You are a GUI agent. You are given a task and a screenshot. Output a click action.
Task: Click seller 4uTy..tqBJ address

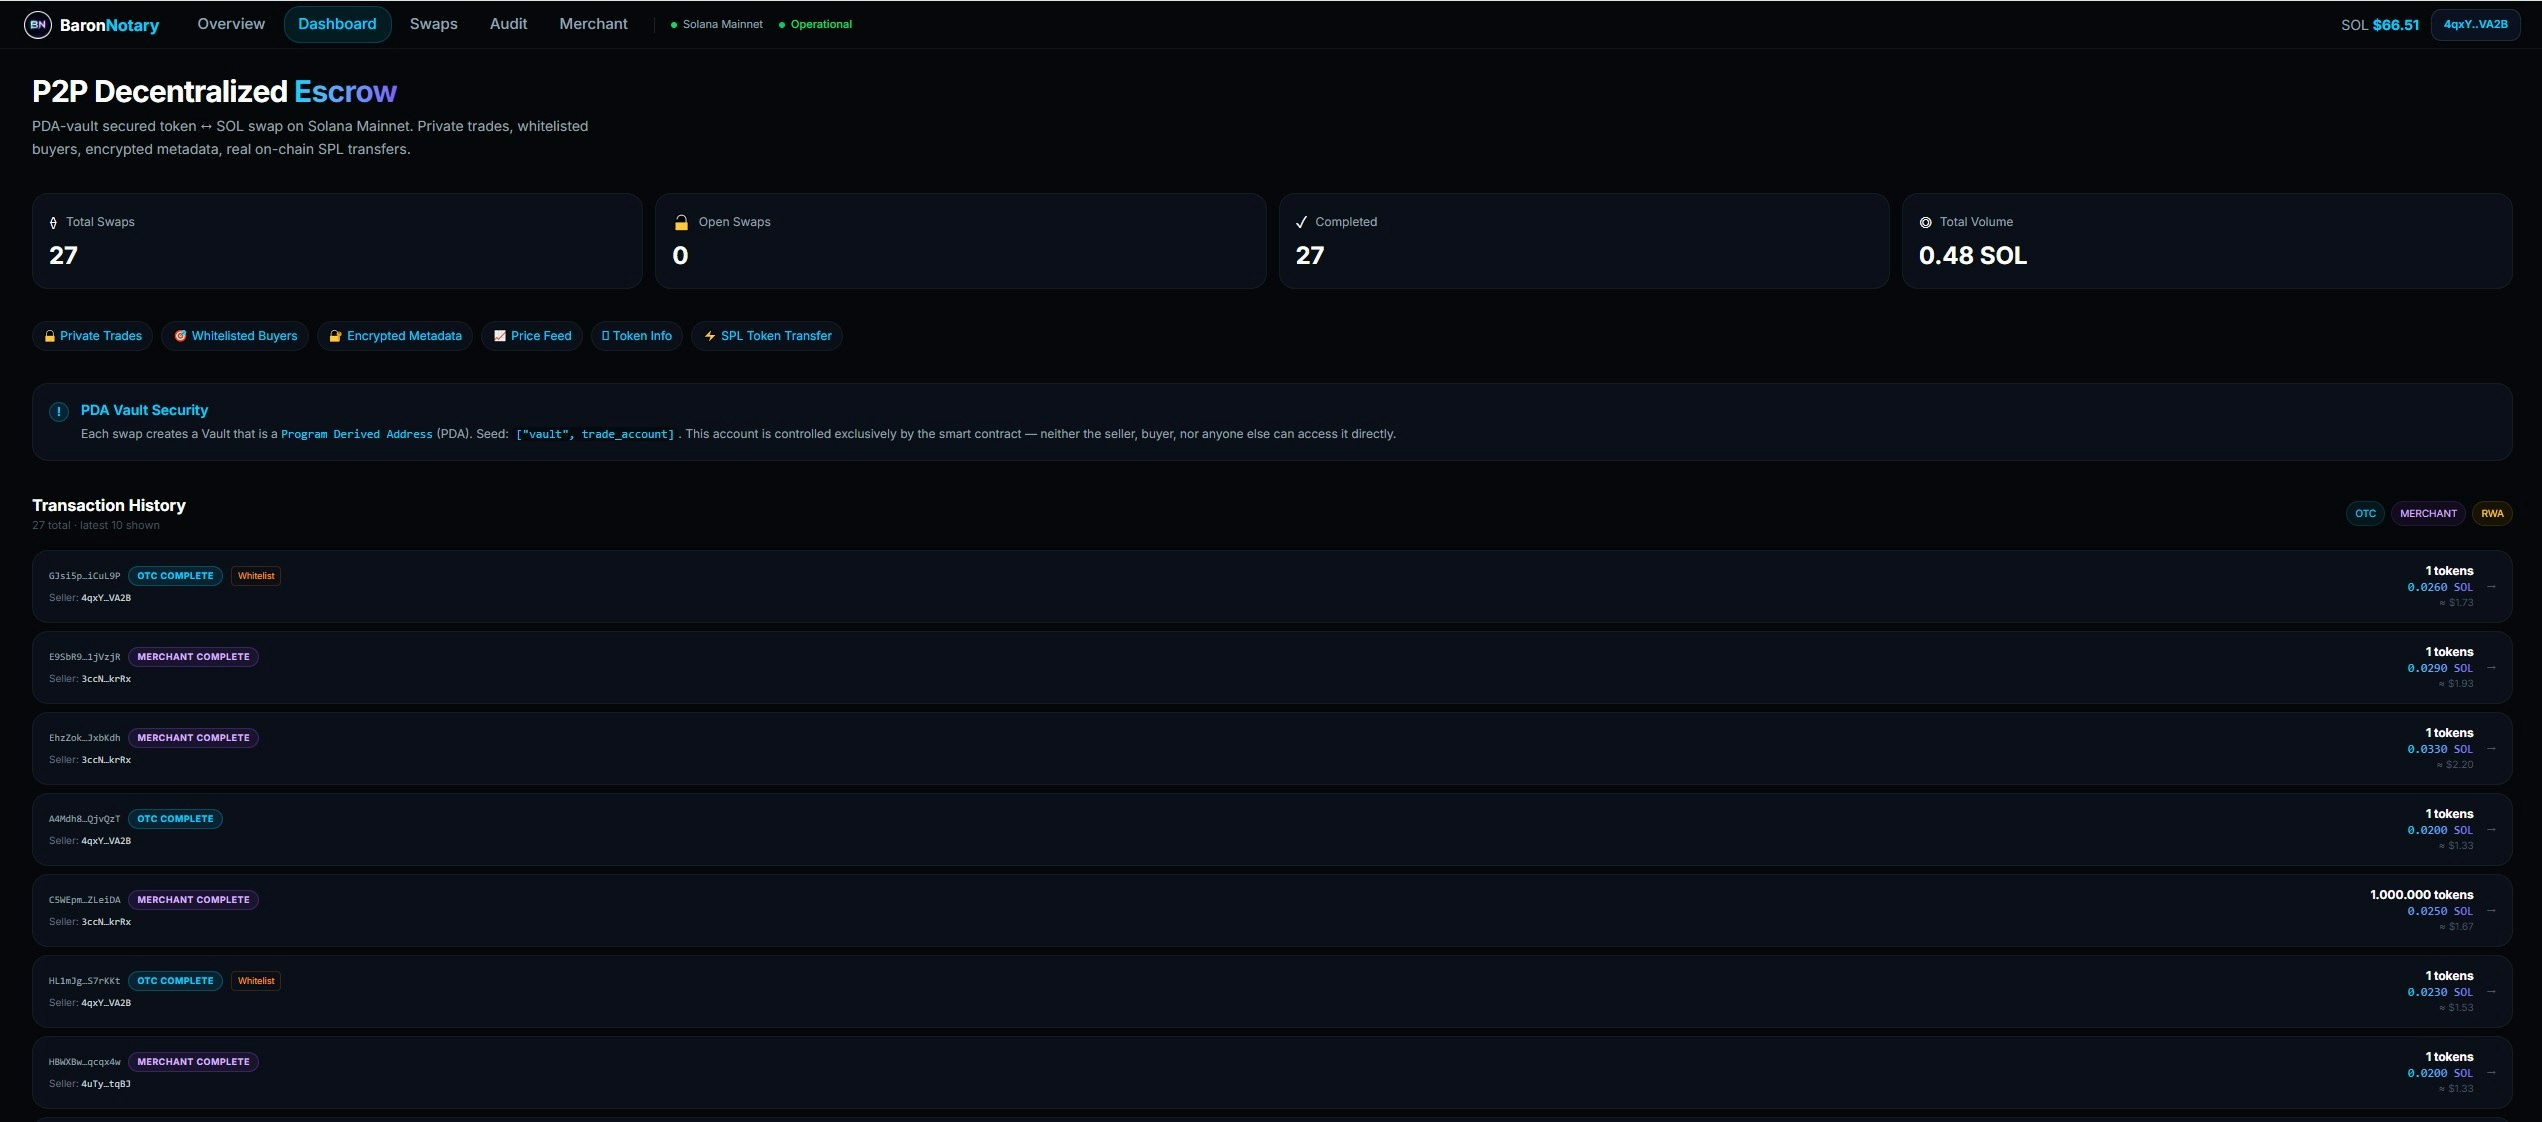[106, 1084]
